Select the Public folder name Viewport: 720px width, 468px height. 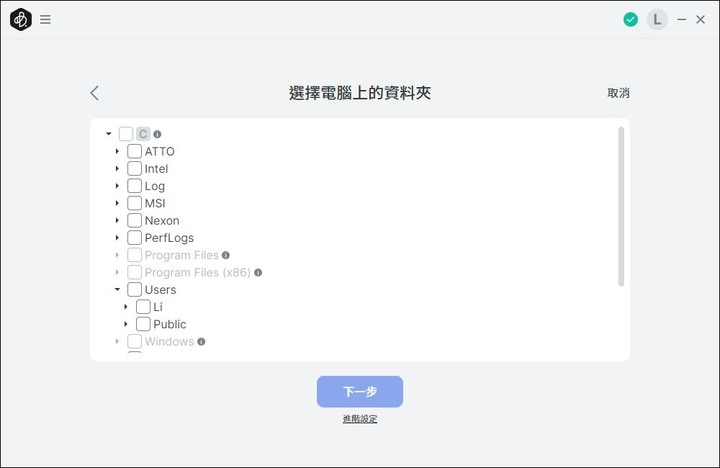pos(169,324)
